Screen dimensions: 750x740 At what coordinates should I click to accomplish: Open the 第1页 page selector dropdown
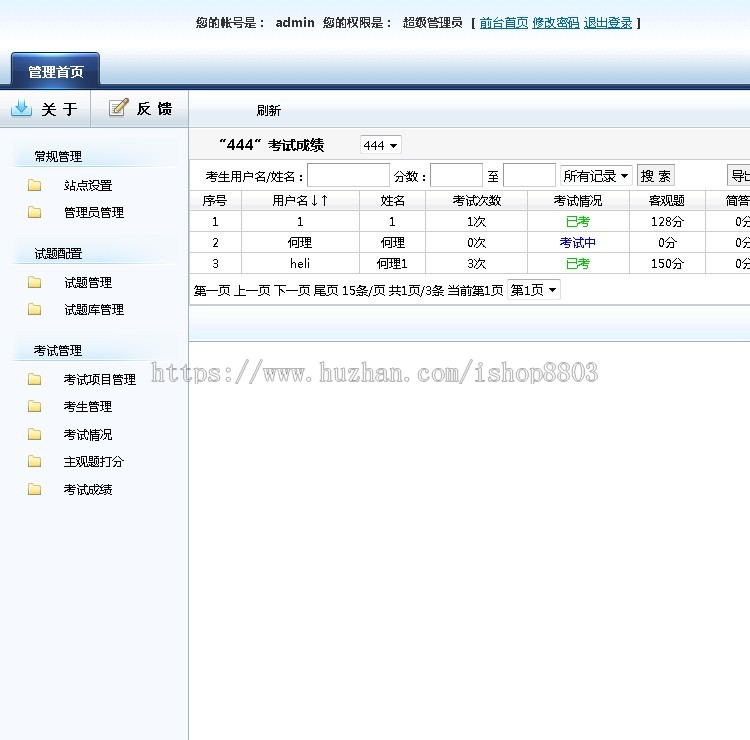click(x=534, y=290)
